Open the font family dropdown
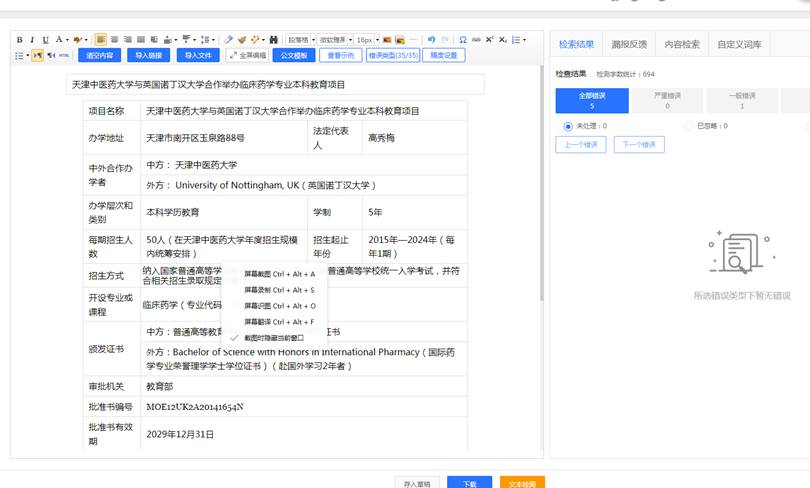 (x=335, y=40)
